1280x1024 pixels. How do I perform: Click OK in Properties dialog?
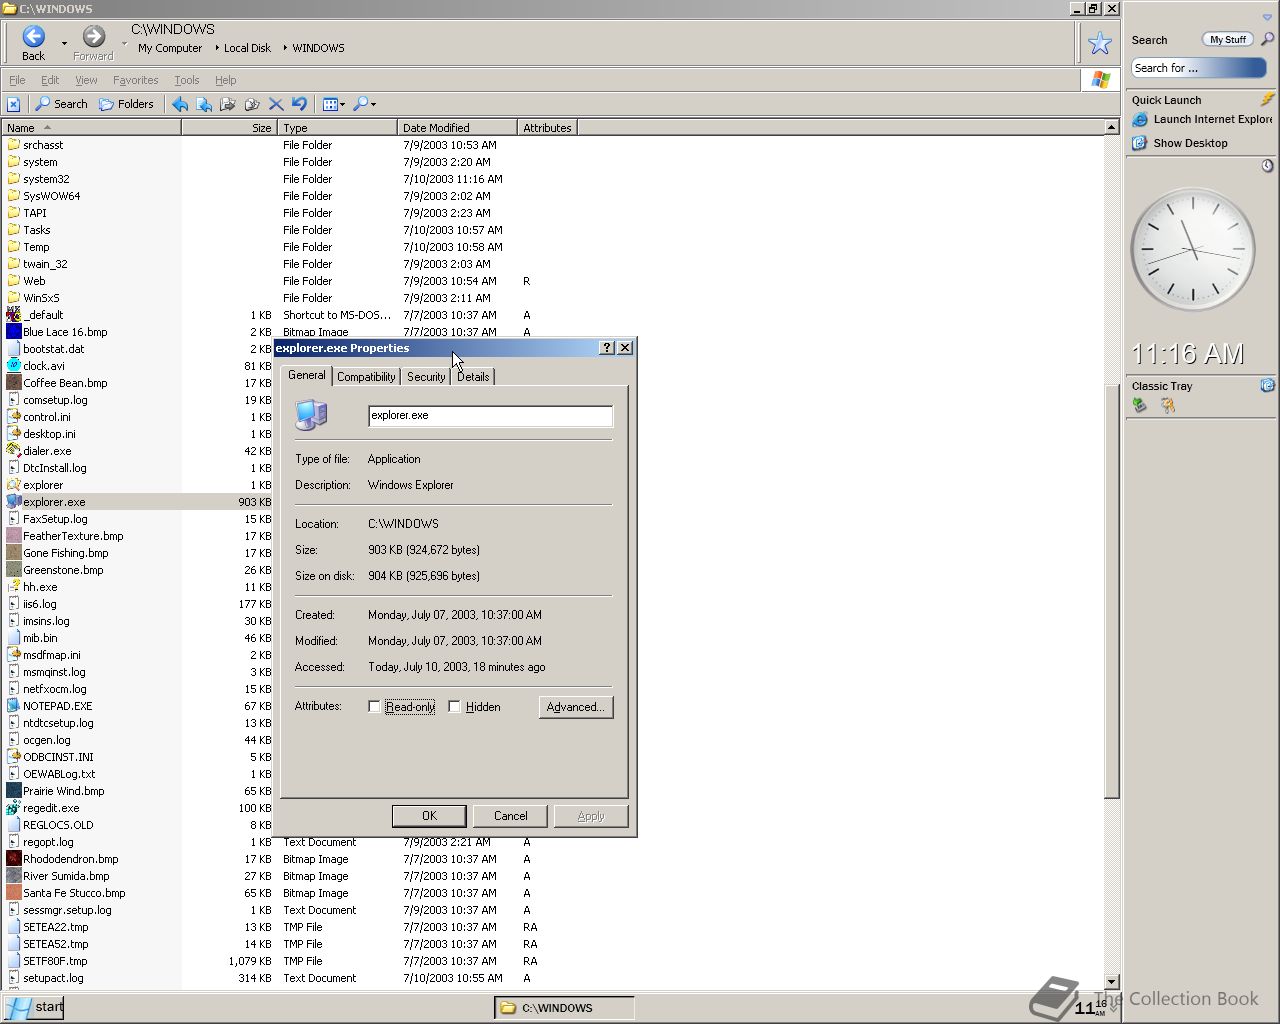(429, 816)
